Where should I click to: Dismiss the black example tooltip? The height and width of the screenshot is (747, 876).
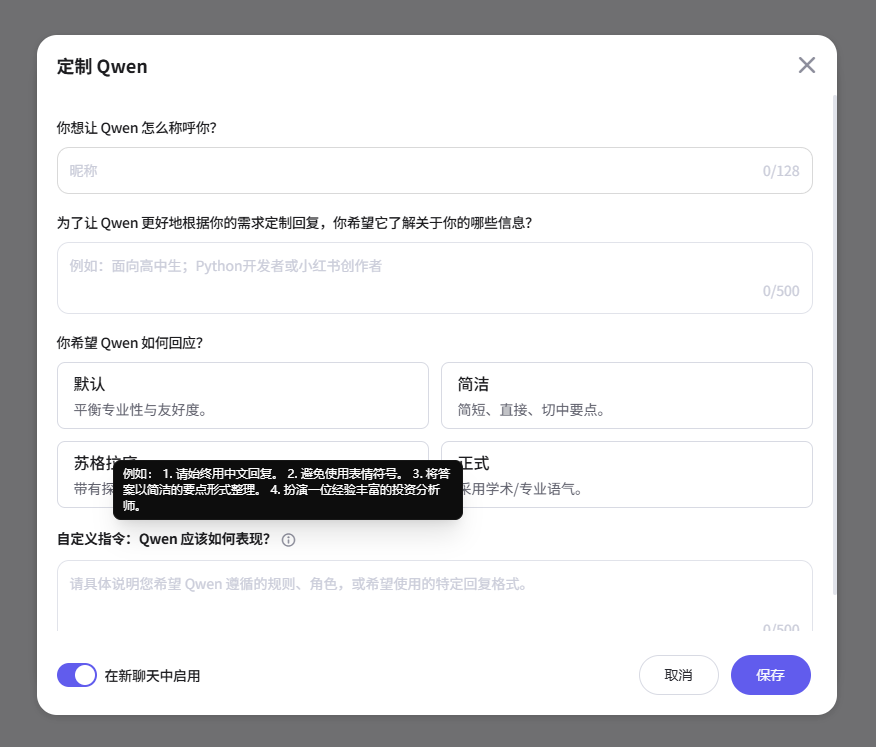288,492
